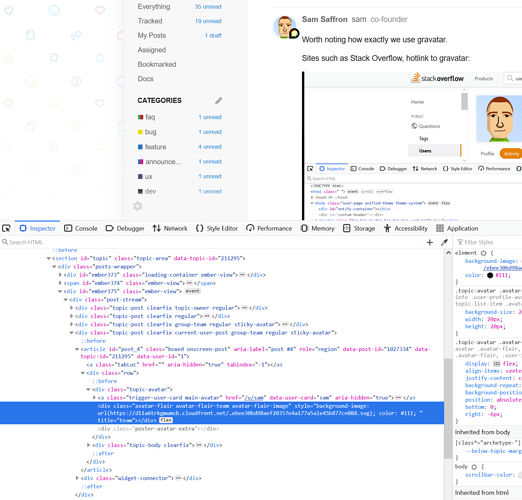
Task: Open the /u/sam href link in markup
Action: (x=254, y=398)
